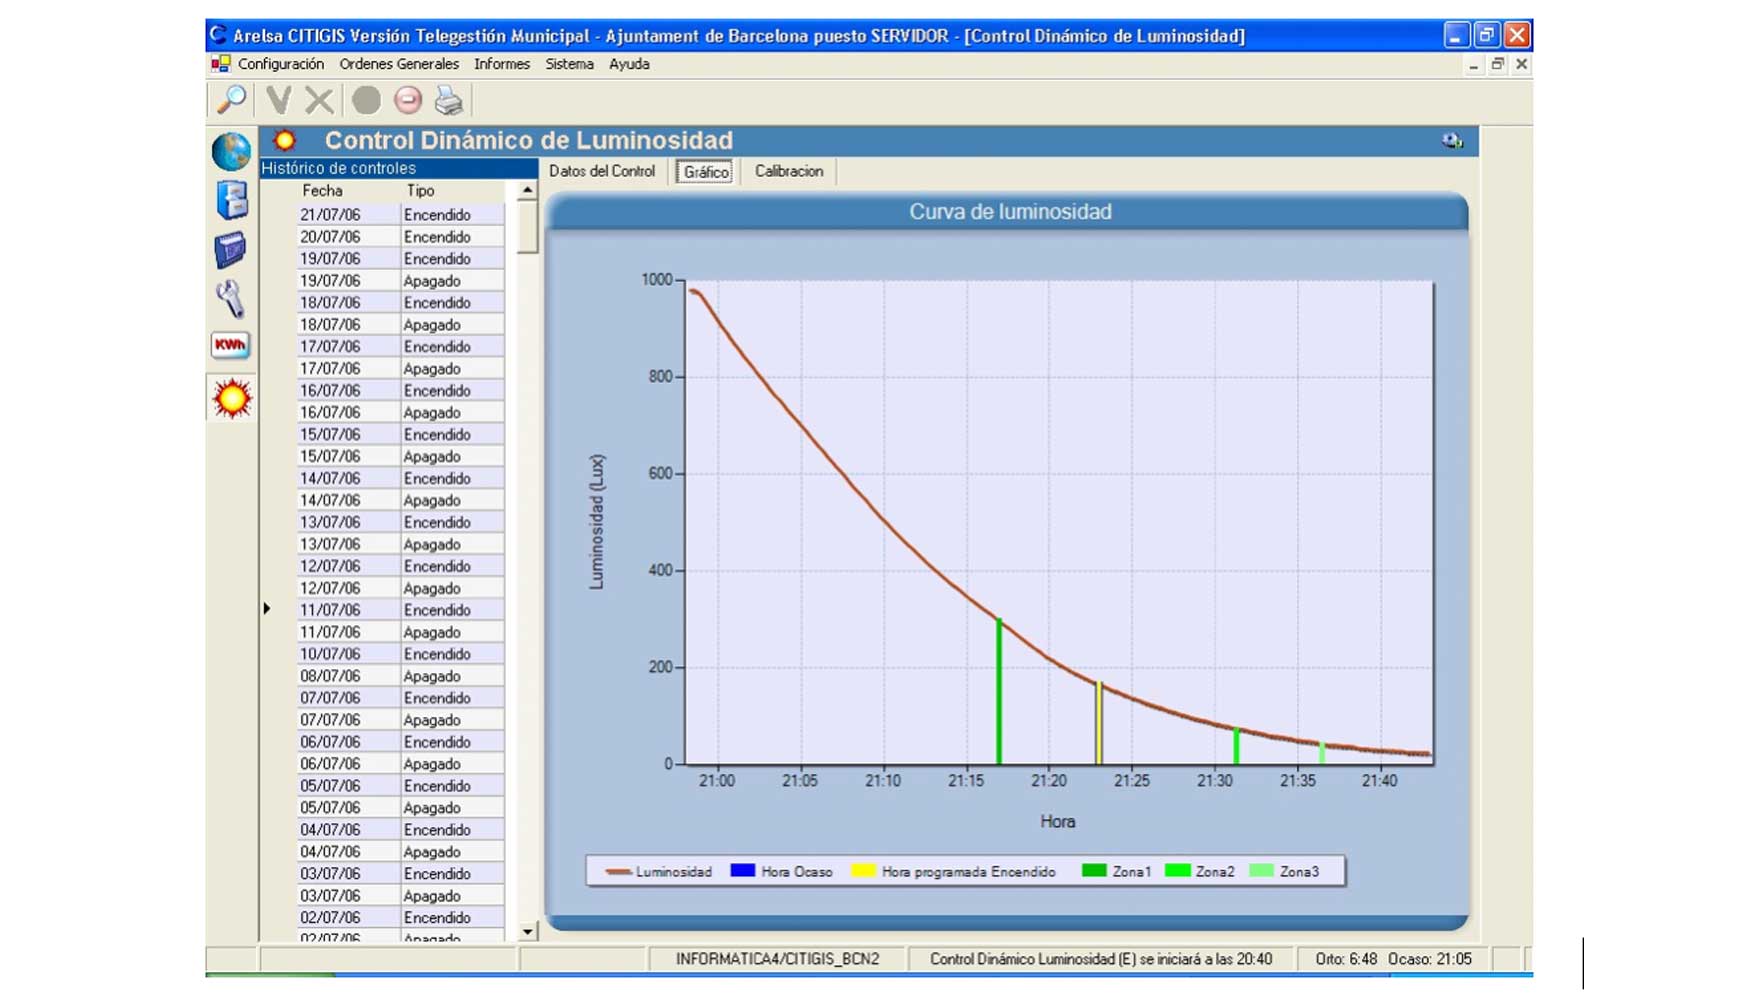Select the 17/07/06 Apagado row
Image resolution: width=1750 pixels, height=1000 pixels.
pos(401,369)
